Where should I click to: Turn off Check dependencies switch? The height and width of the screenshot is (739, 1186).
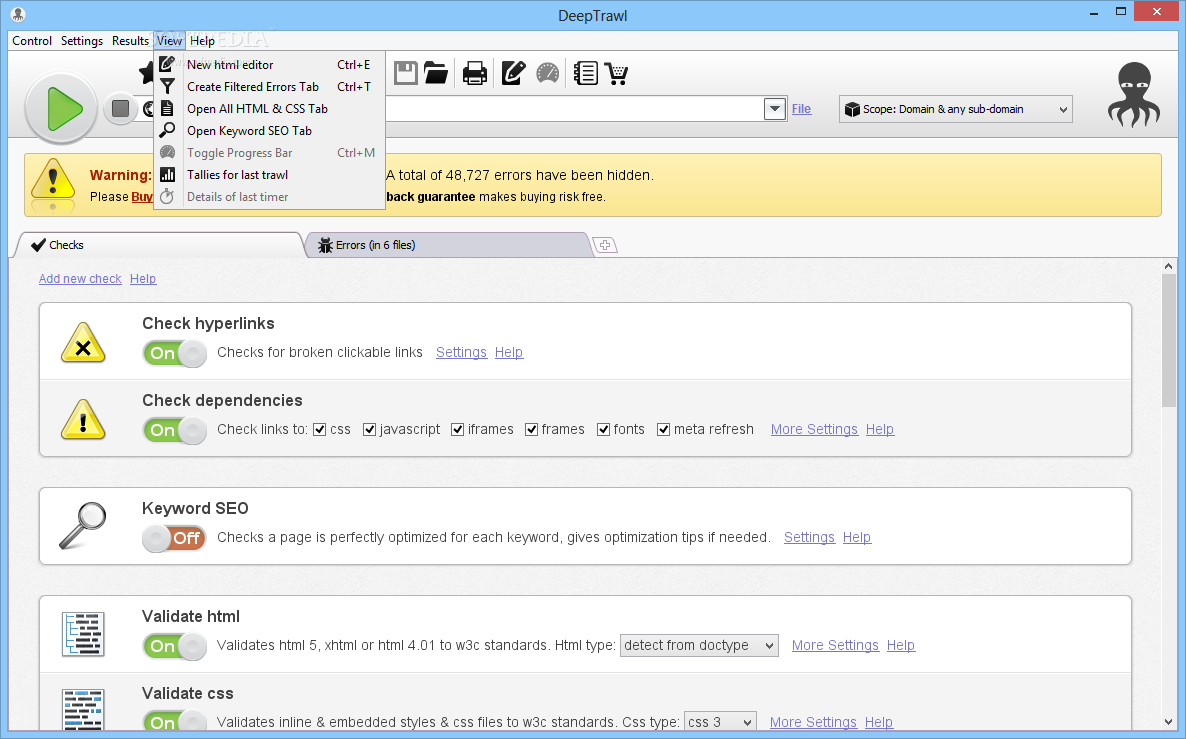click(x=175, y=430)
